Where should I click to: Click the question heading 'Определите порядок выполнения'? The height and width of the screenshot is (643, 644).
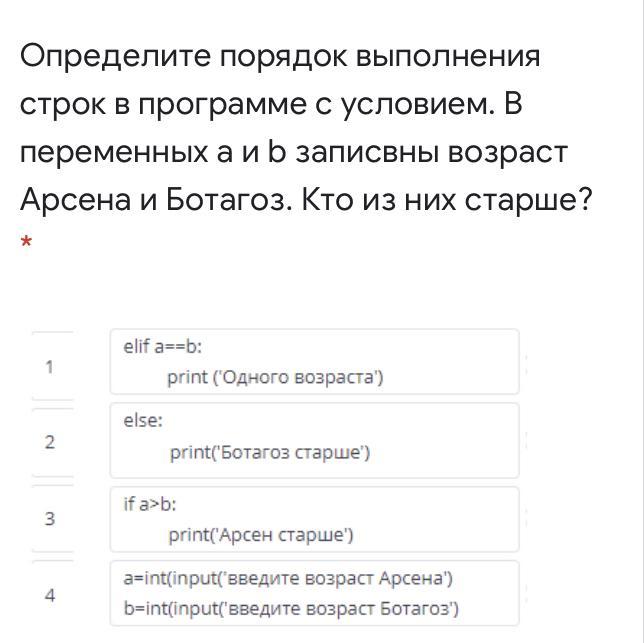(280, 57)
